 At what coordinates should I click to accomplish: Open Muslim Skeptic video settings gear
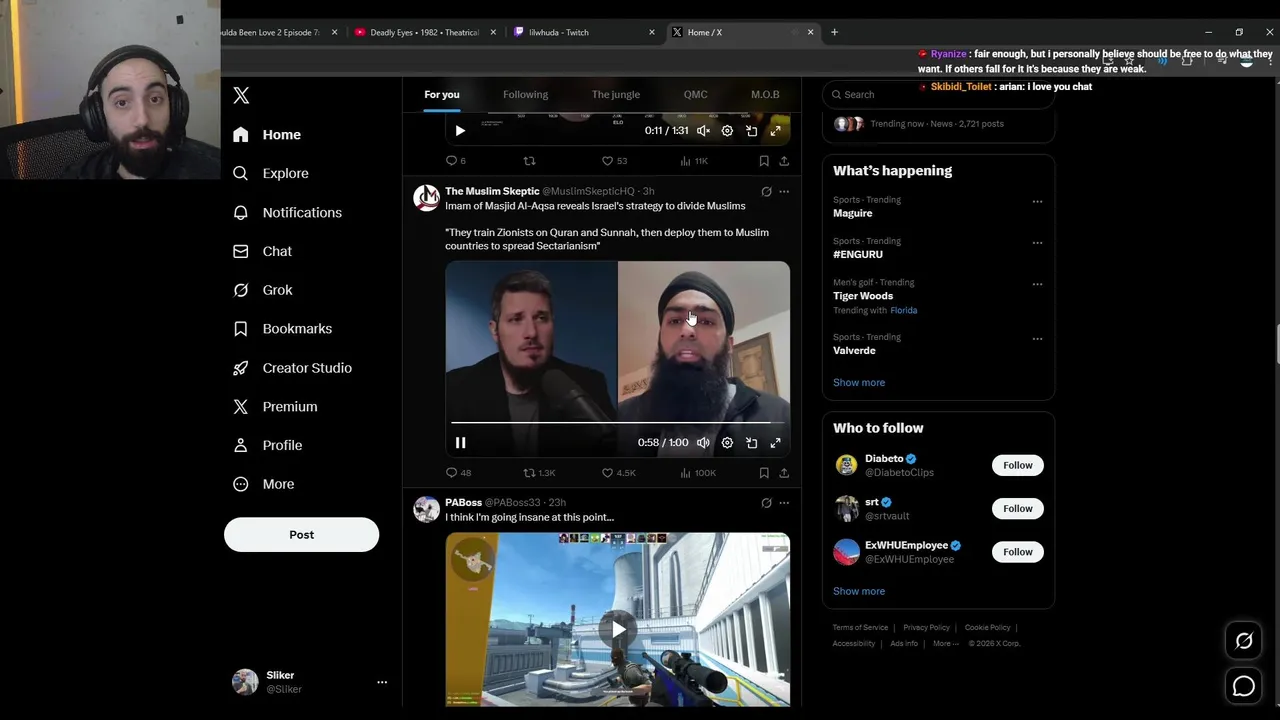tap(727, 442)
